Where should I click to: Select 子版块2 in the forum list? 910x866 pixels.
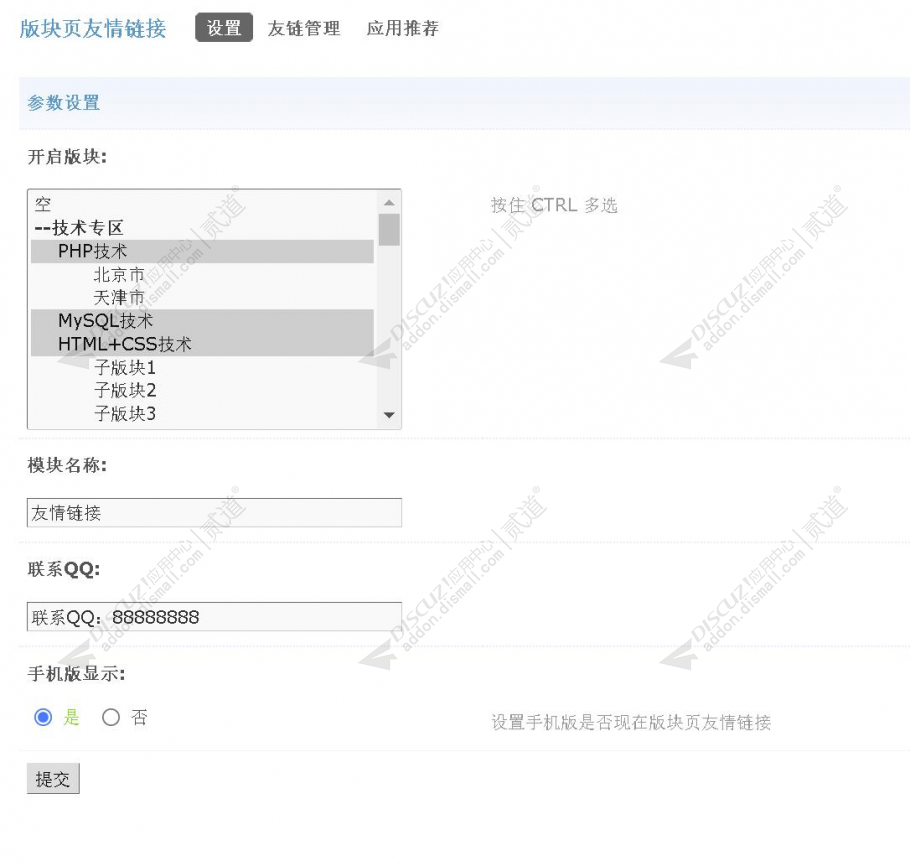tap(202, 390)
